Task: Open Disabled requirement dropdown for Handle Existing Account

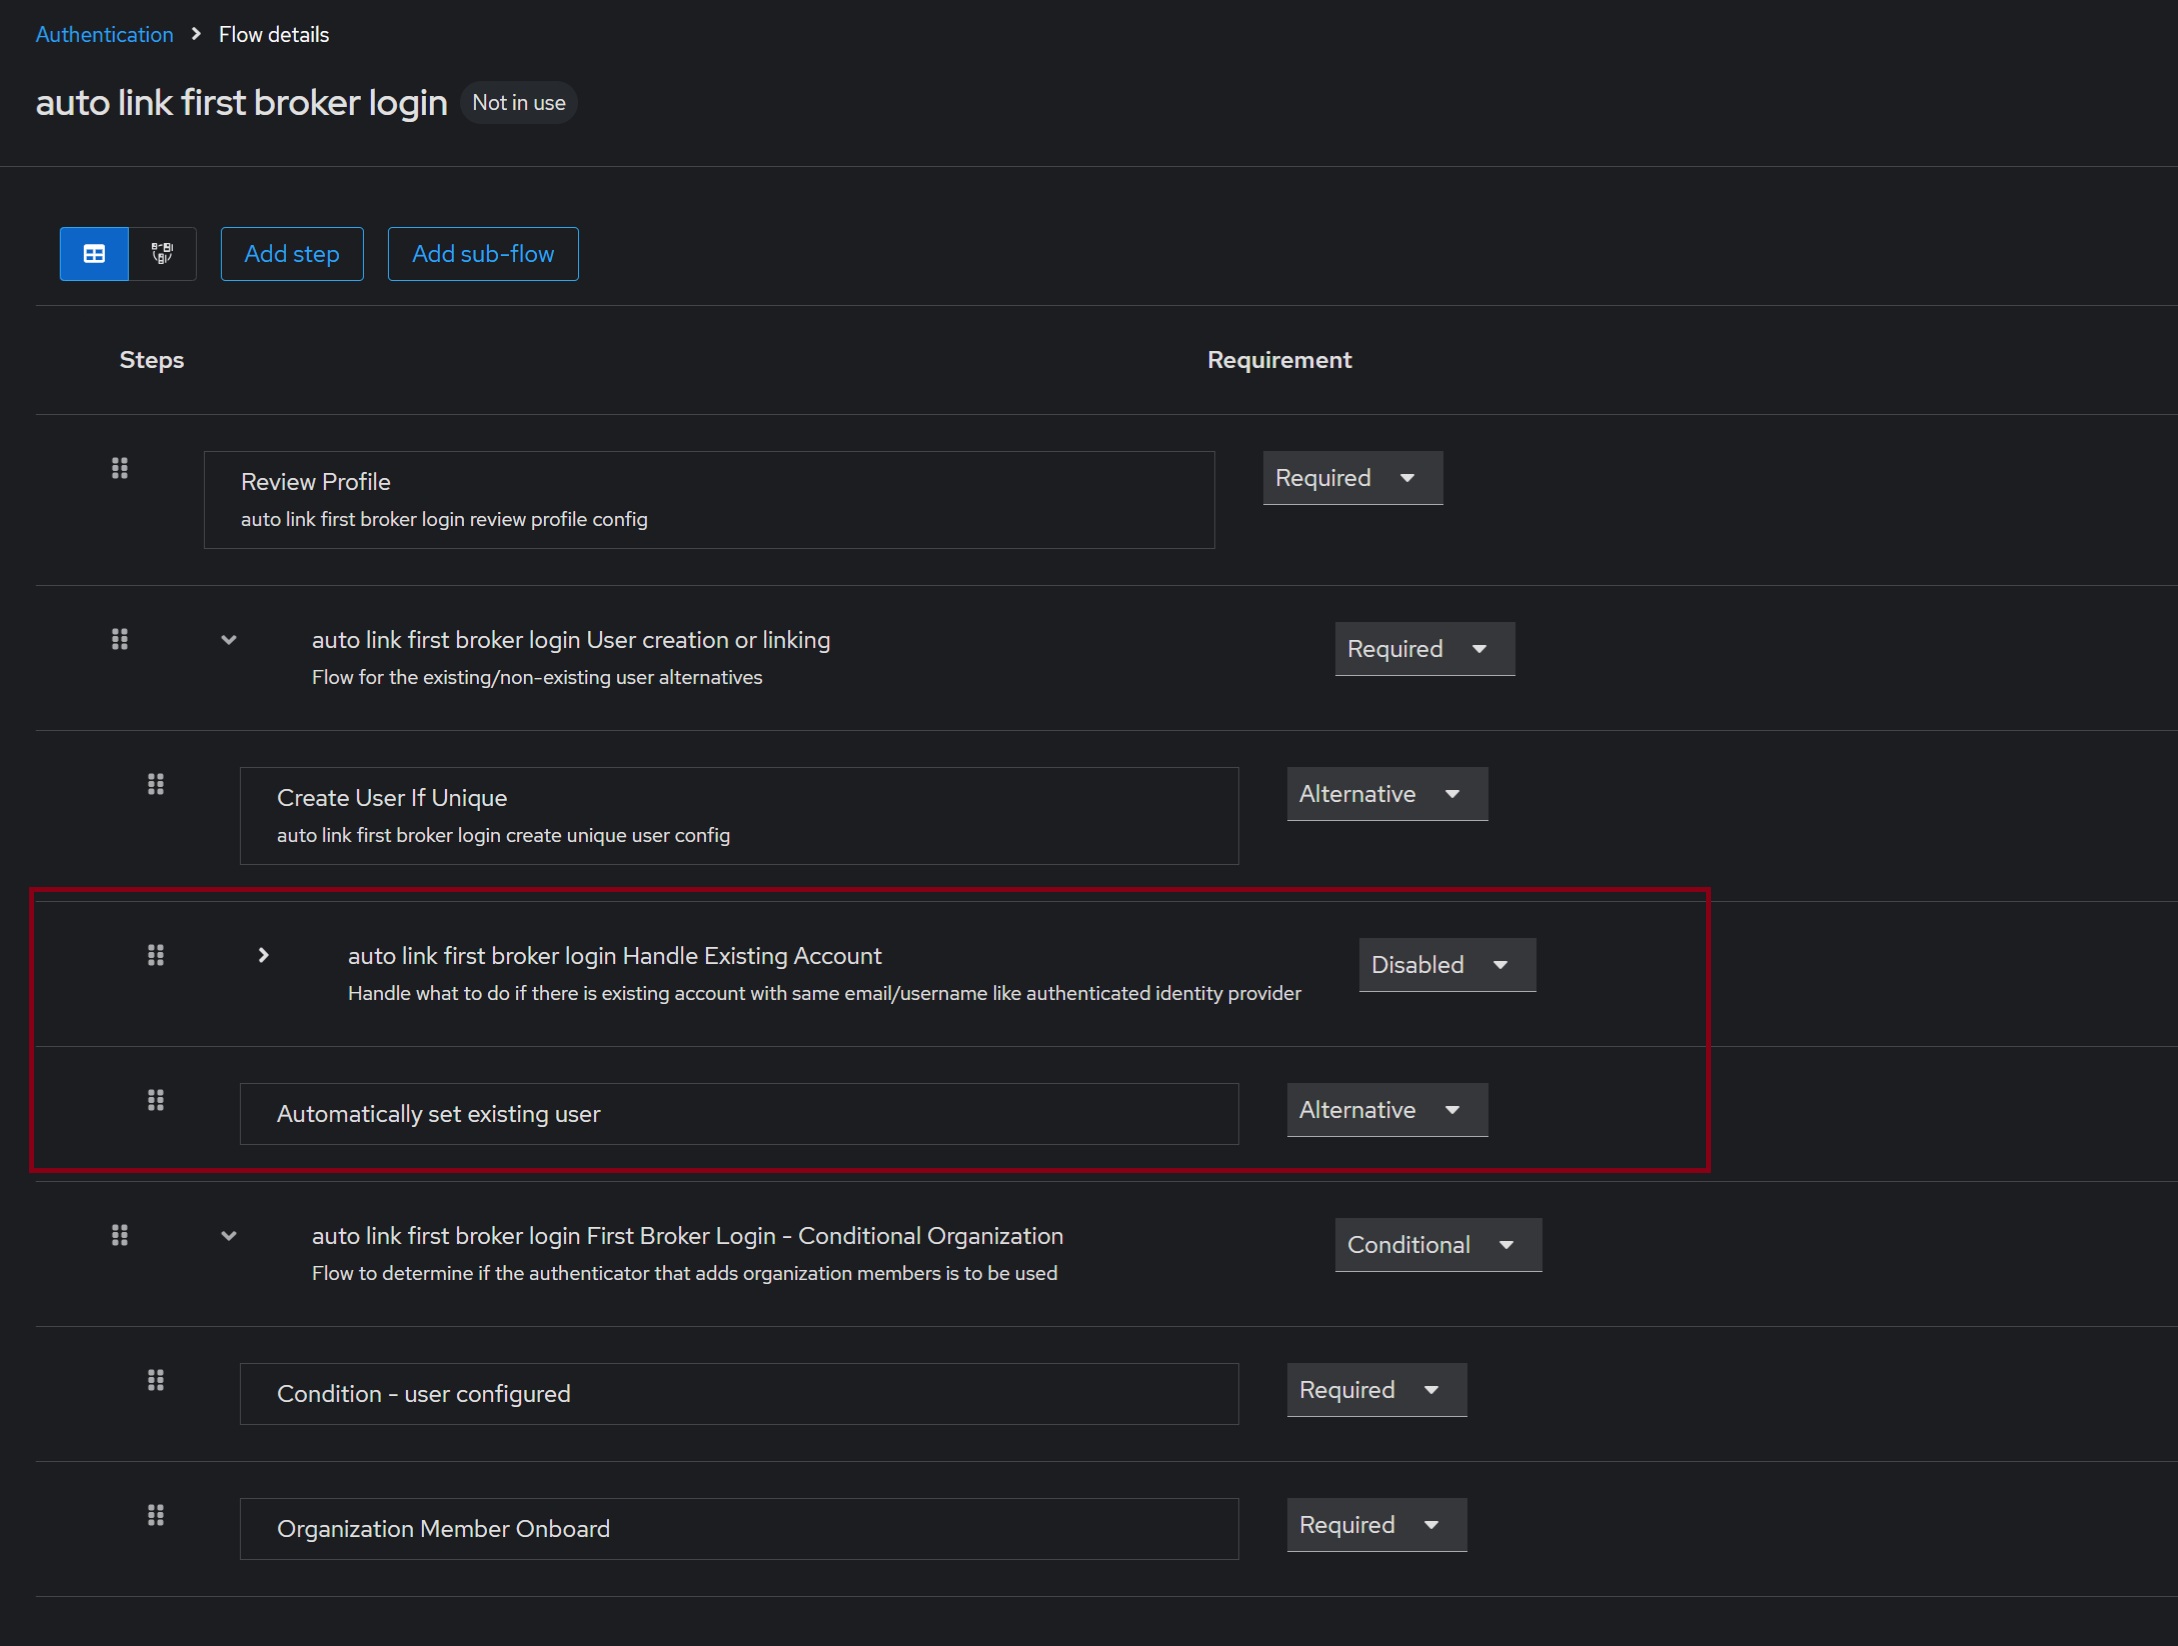Action: (1446, 965)
